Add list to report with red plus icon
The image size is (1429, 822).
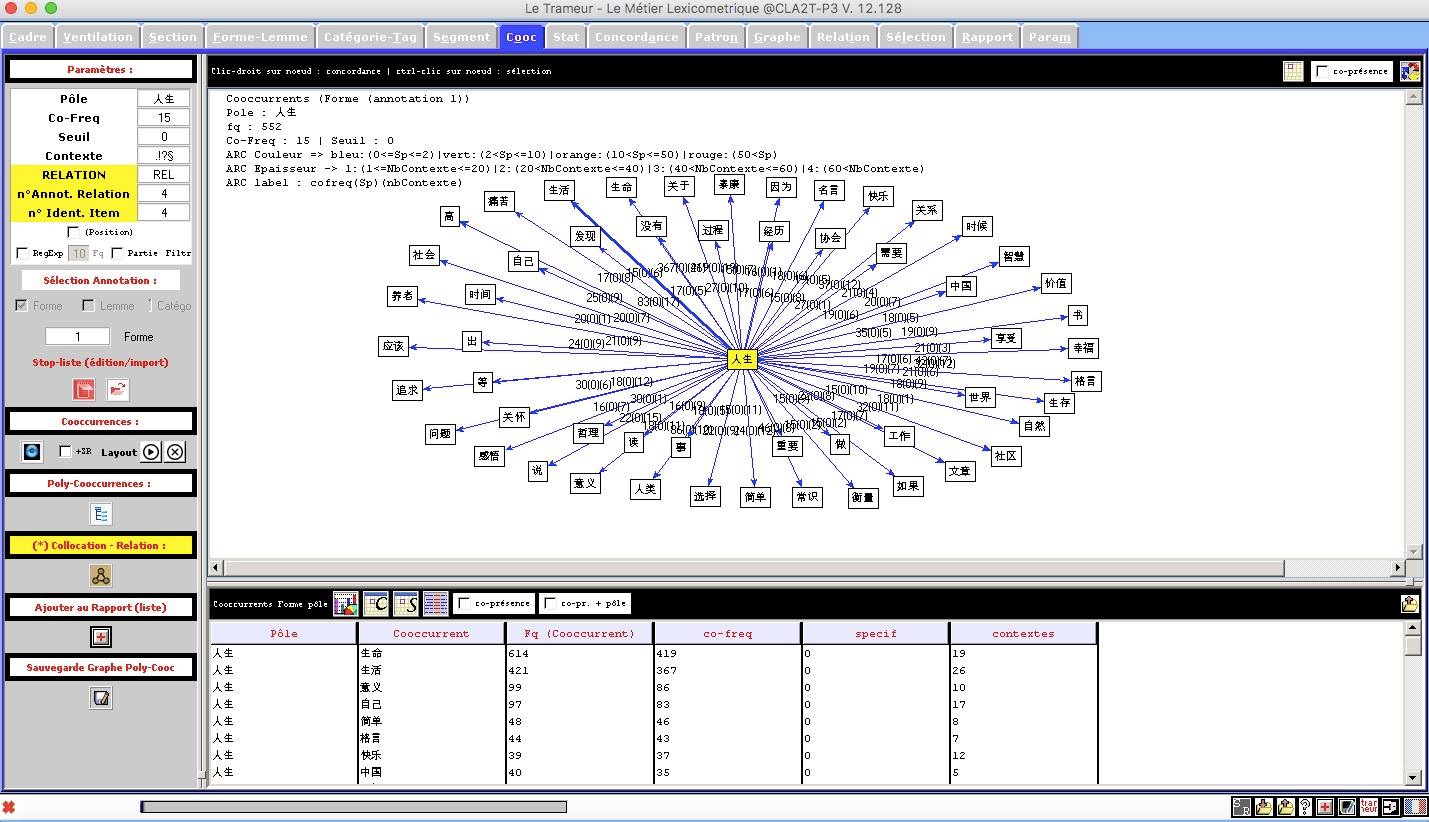click(x=101, y=637)
